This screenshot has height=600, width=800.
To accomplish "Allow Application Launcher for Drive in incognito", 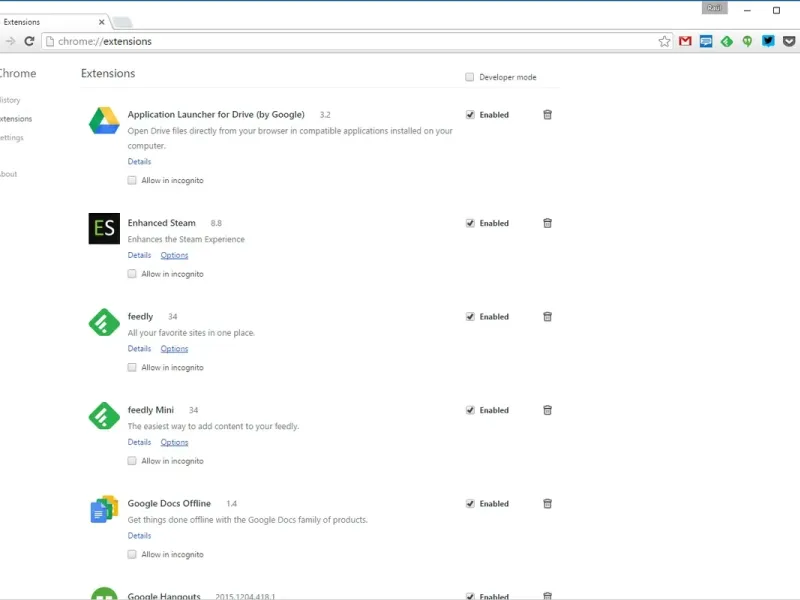I will (x=132, y=180).
